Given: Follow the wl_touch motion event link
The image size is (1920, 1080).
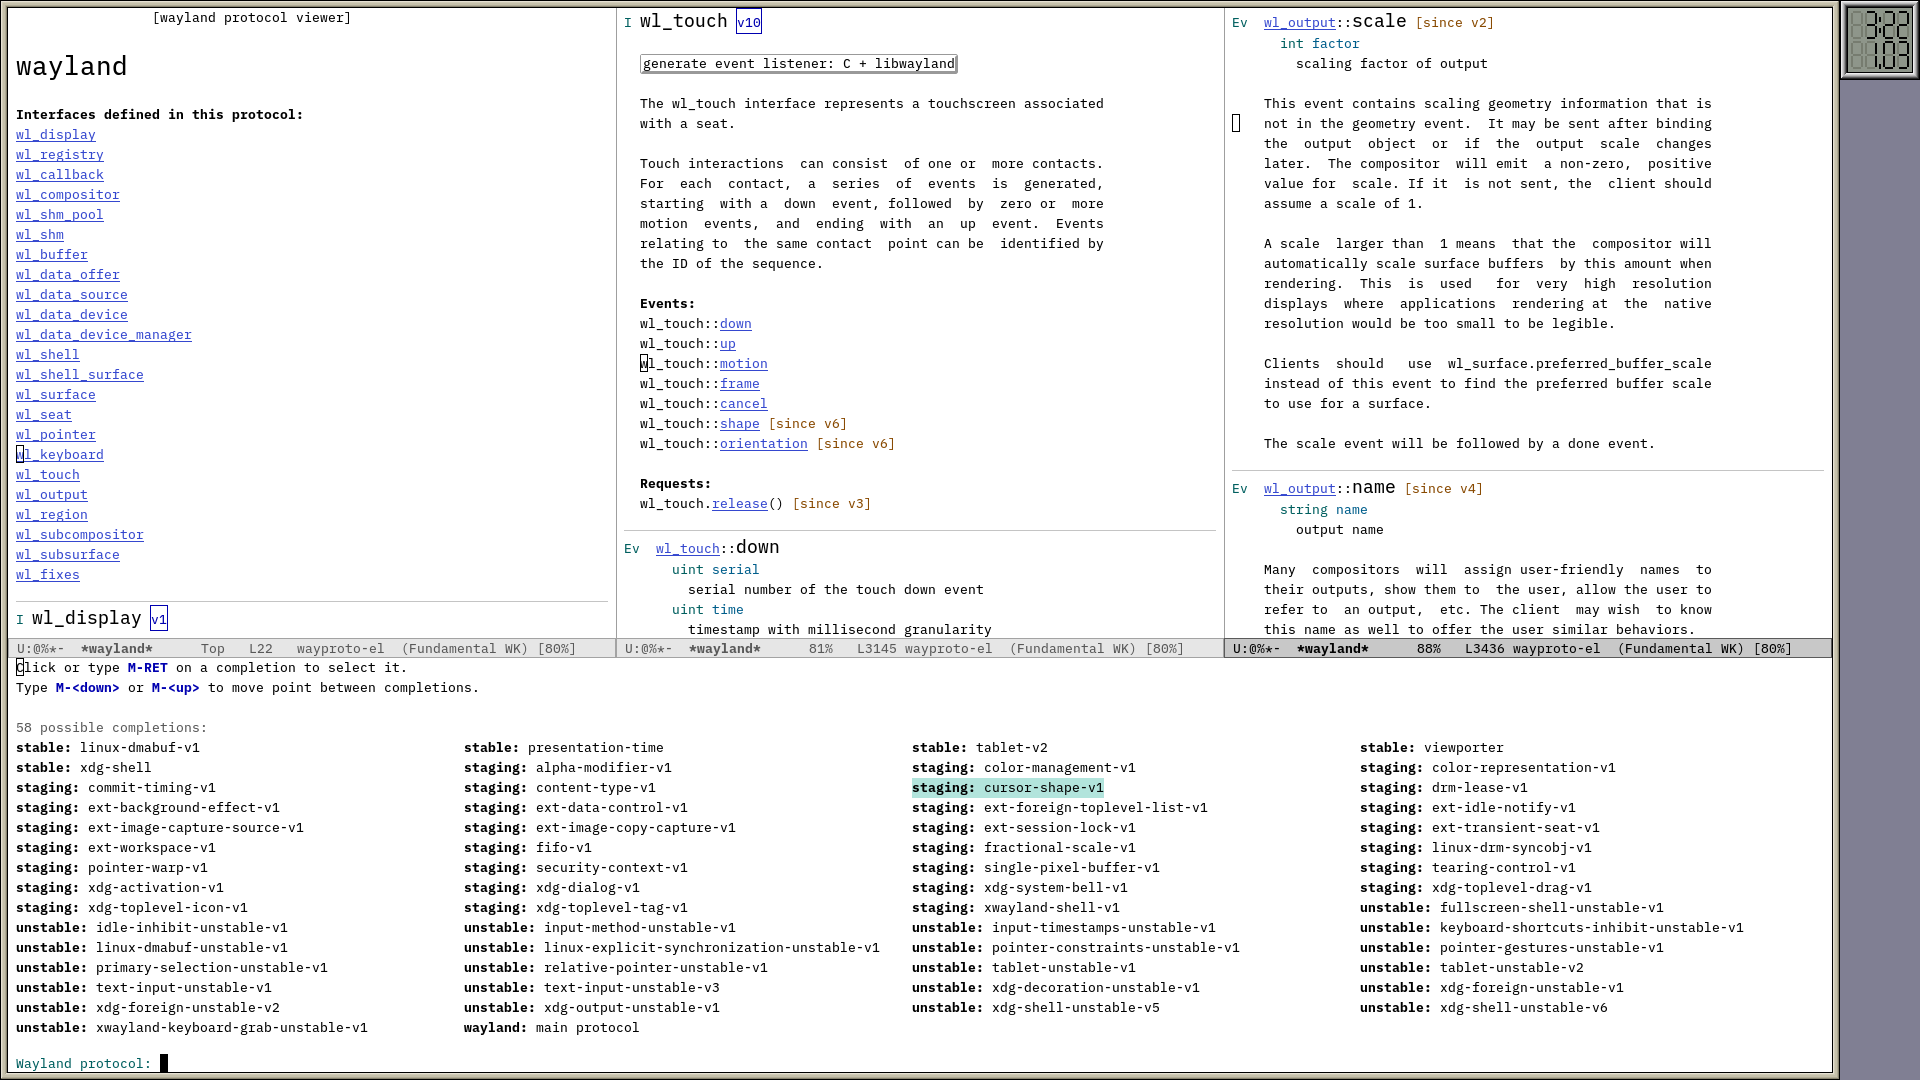Looking at the screenshot, I should [x=743, y=364].
